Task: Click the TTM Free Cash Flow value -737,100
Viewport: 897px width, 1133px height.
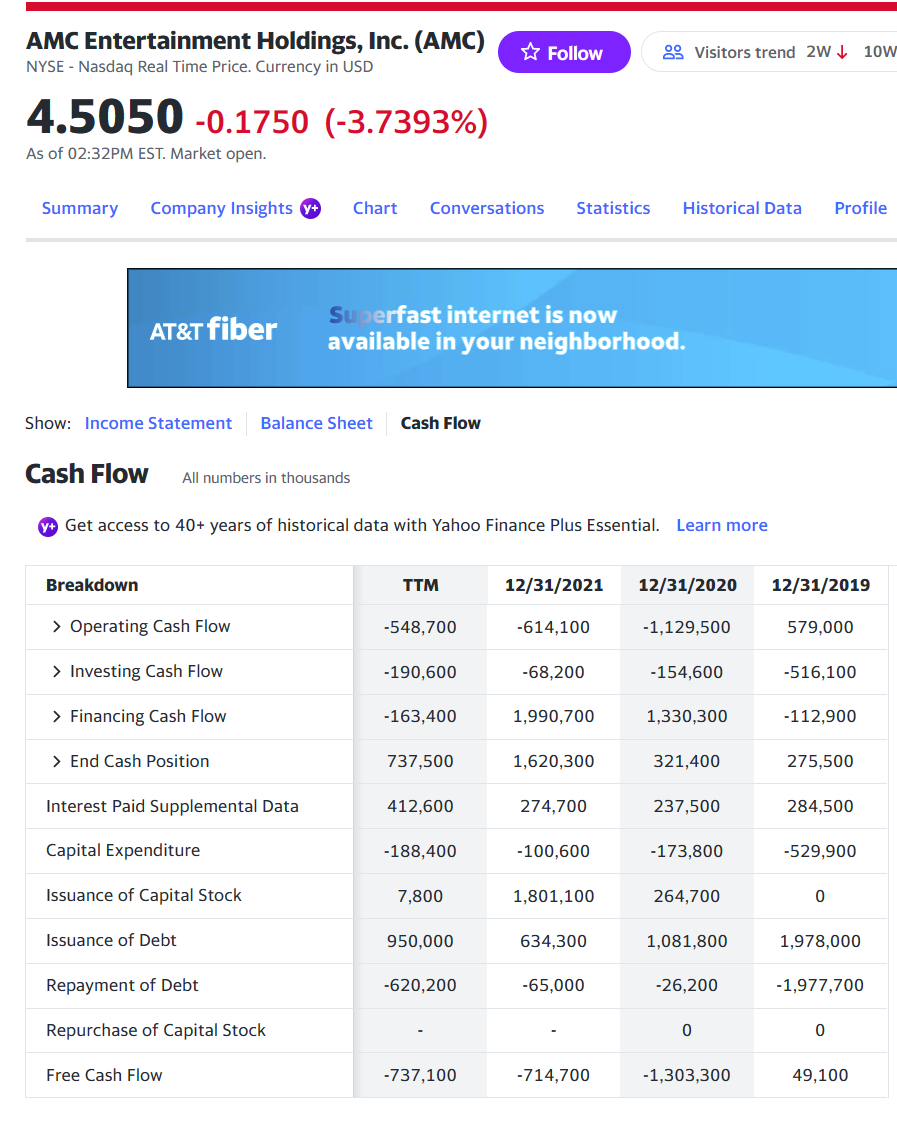Action: click(x=420, y=1075)
